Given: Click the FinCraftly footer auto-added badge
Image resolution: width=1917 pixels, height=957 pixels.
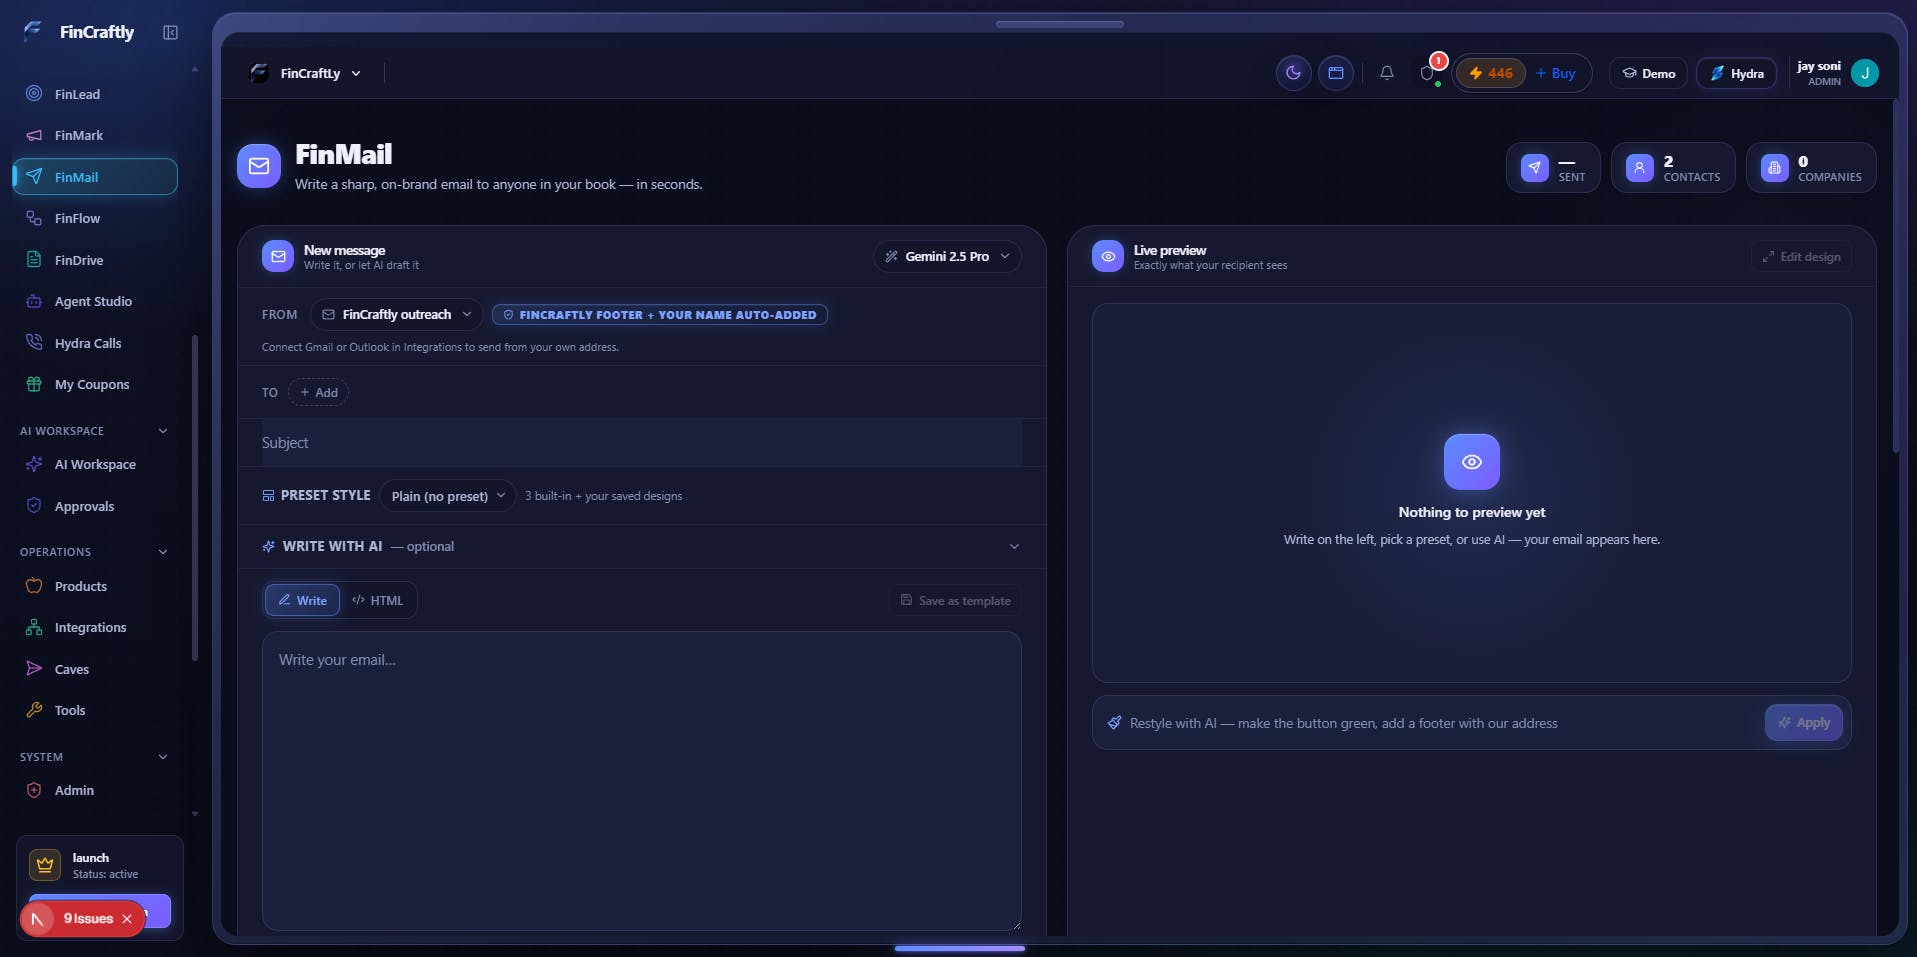Looking at the screenshot, I should point(660,315).
